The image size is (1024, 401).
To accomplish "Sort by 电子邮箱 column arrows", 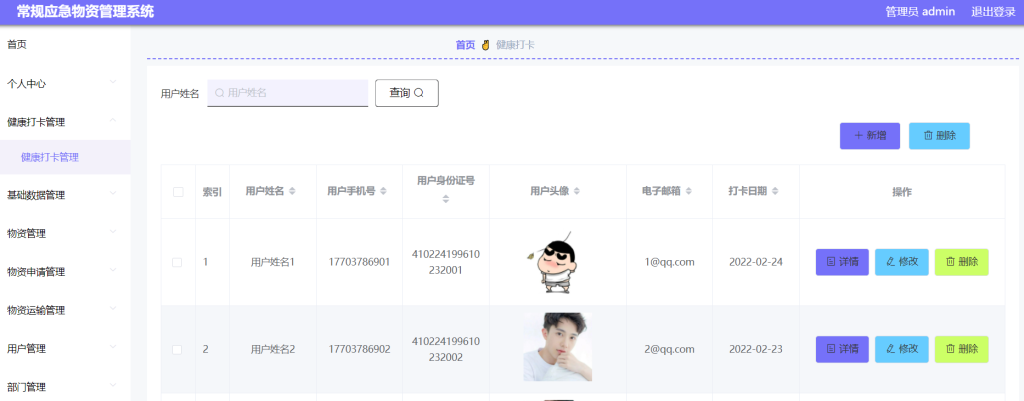I will pos(689,191).
